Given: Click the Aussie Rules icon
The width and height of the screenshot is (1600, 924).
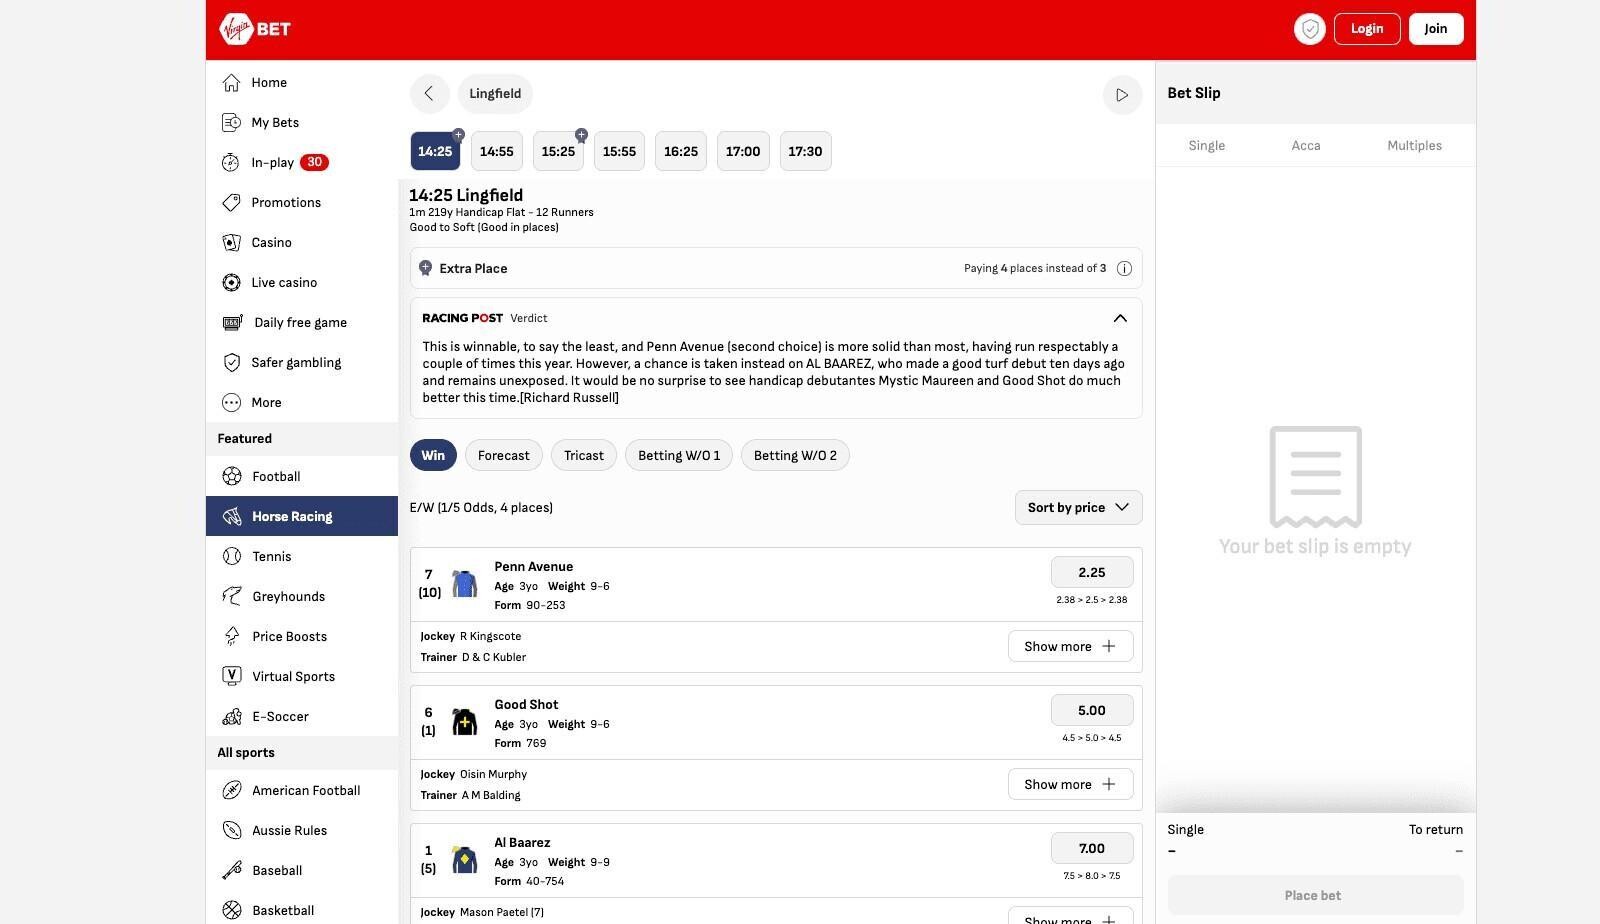Looking at the screenshot, I should pos(232,830).
